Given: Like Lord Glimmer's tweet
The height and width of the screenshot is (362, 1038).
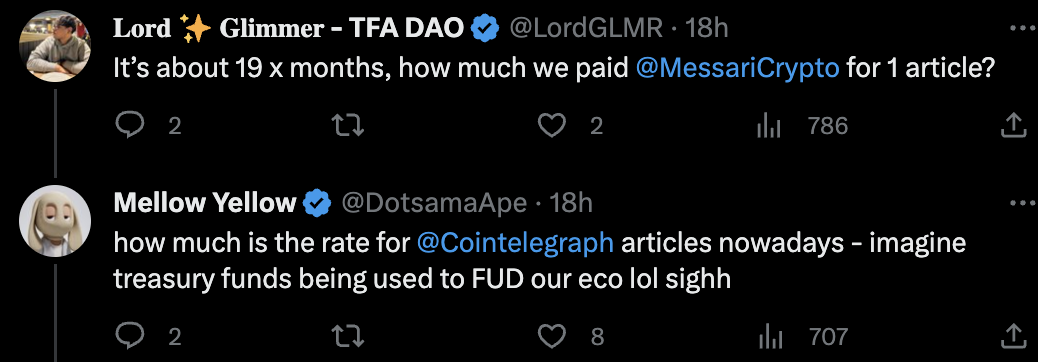Looking at the screenshot, I should coord(551,125).
